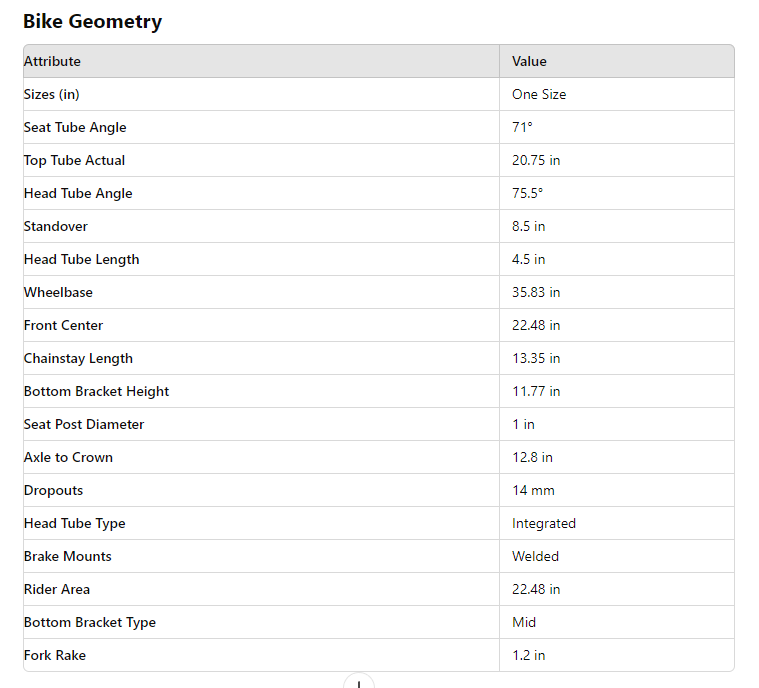Select the Top Tube Actual label

click(x=74, y=160)
